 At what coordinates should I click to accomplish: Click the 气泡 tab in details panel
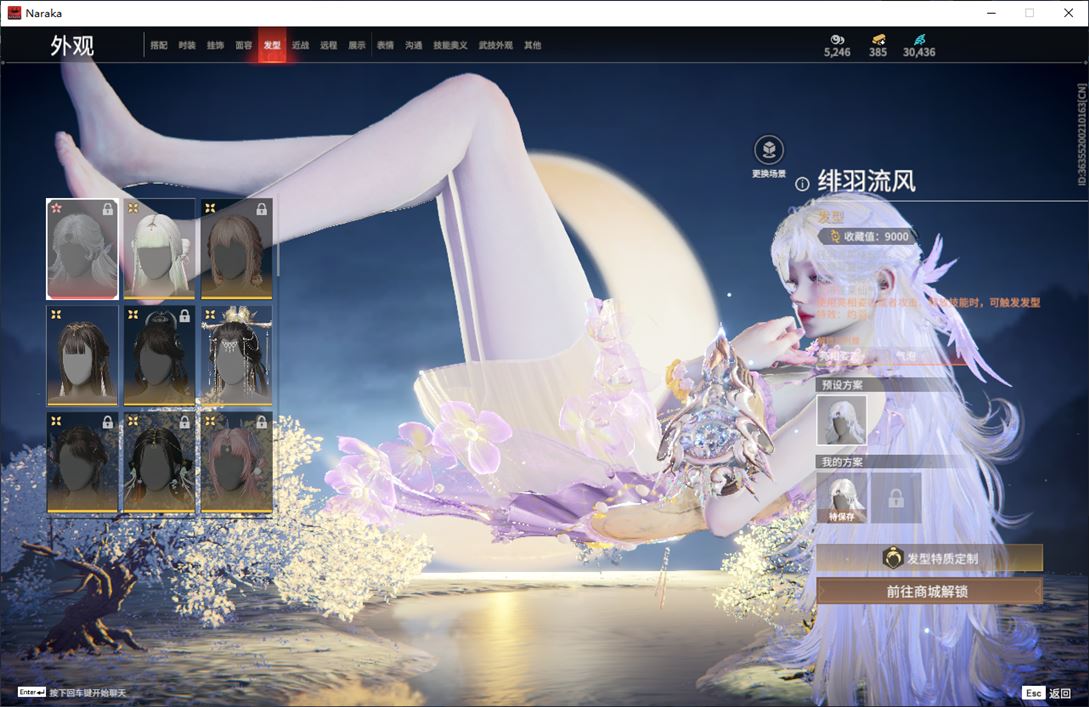906,356
